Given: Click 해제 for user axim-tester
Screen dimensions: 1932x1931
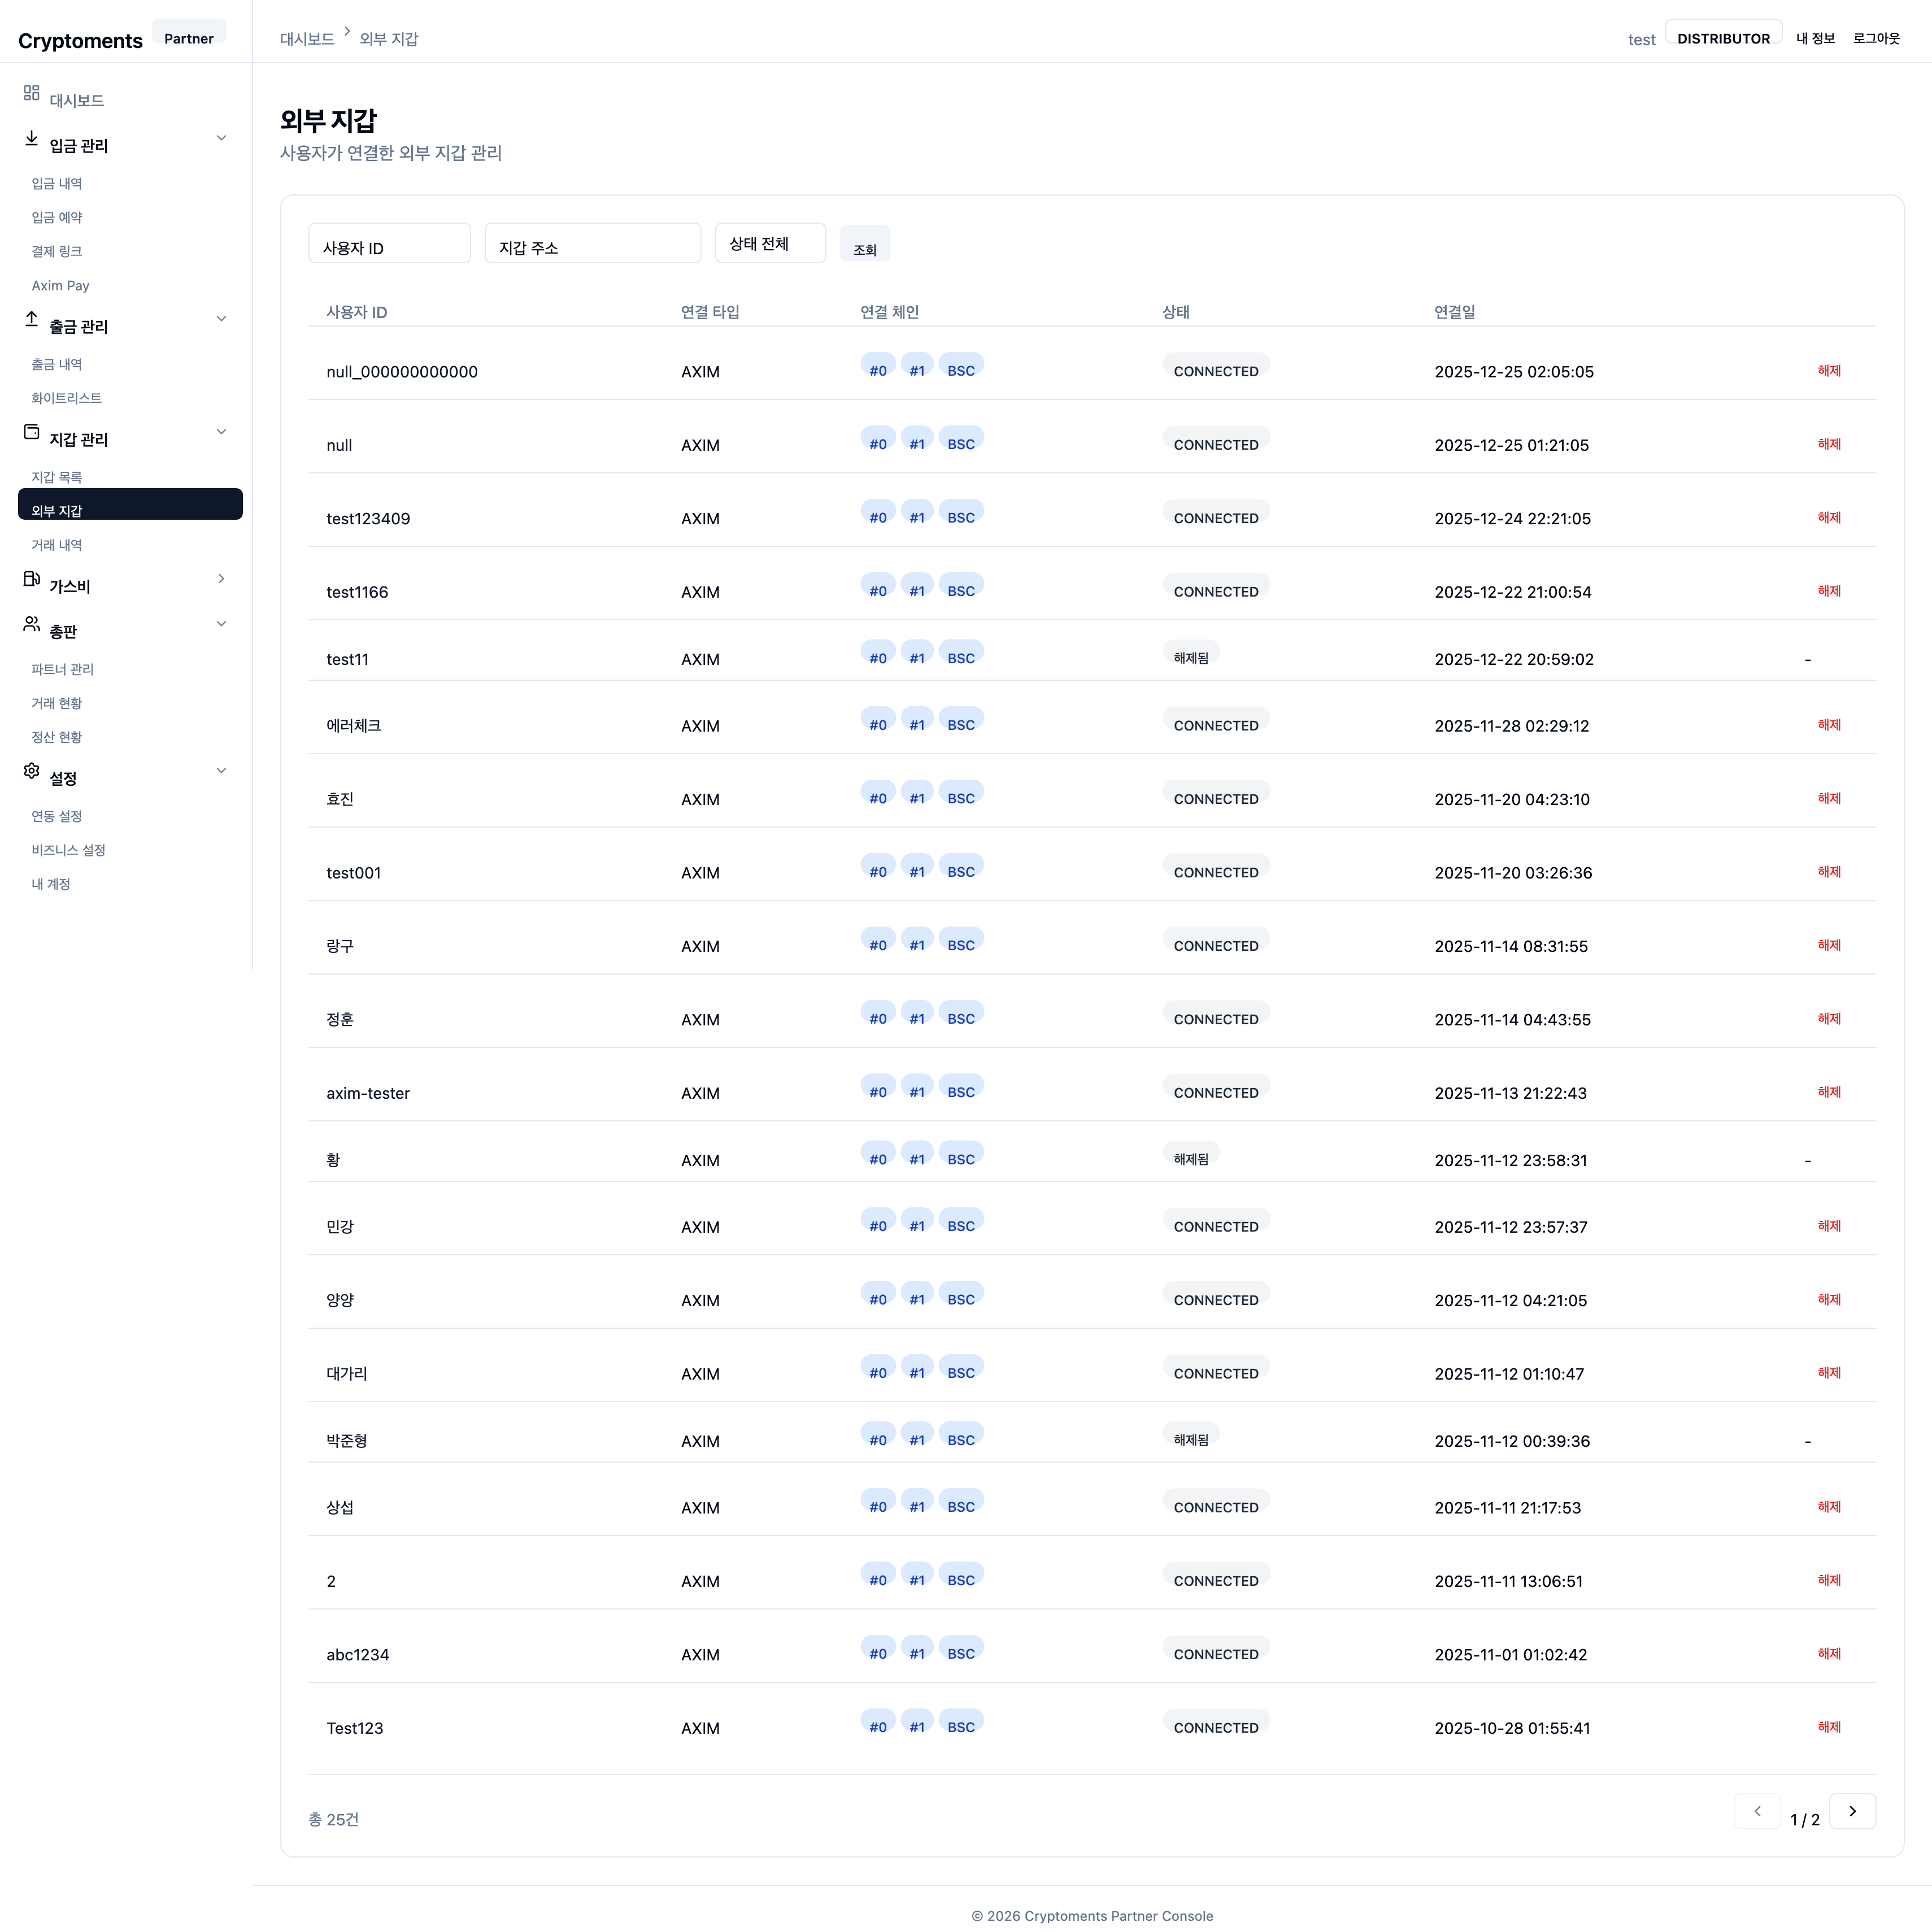Looking at the screenshot, I should coord(1829,1093).
